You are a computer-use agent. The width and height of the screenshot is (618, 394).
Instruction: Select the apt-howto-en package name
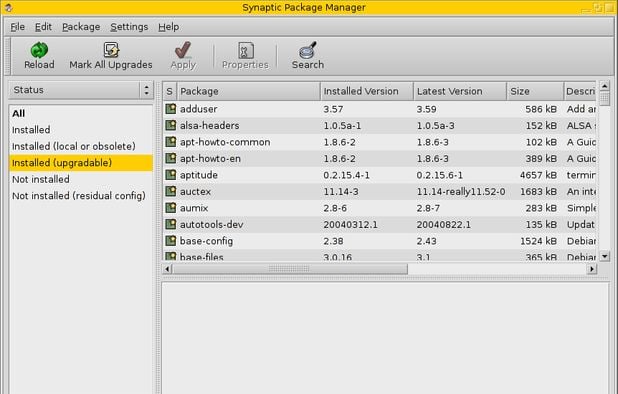pyautogui.click(x=210, y=159)
